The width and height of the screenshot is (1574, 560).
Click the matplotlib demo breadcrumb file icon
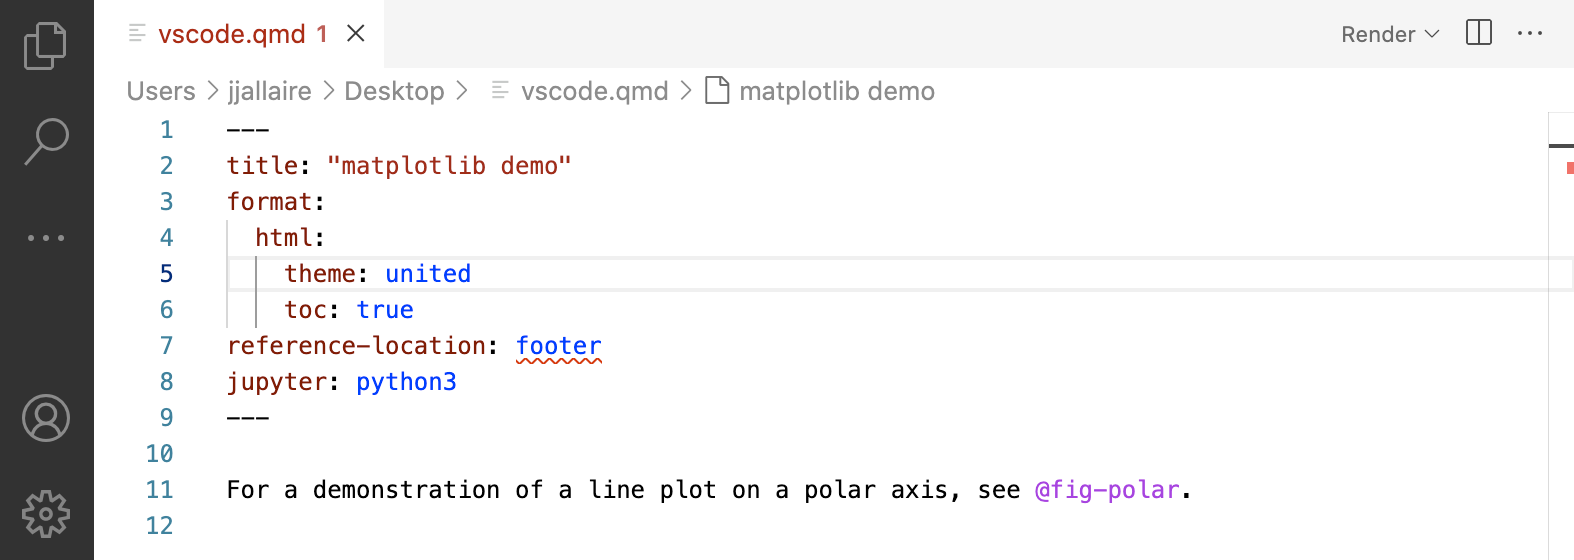point(717,91)
